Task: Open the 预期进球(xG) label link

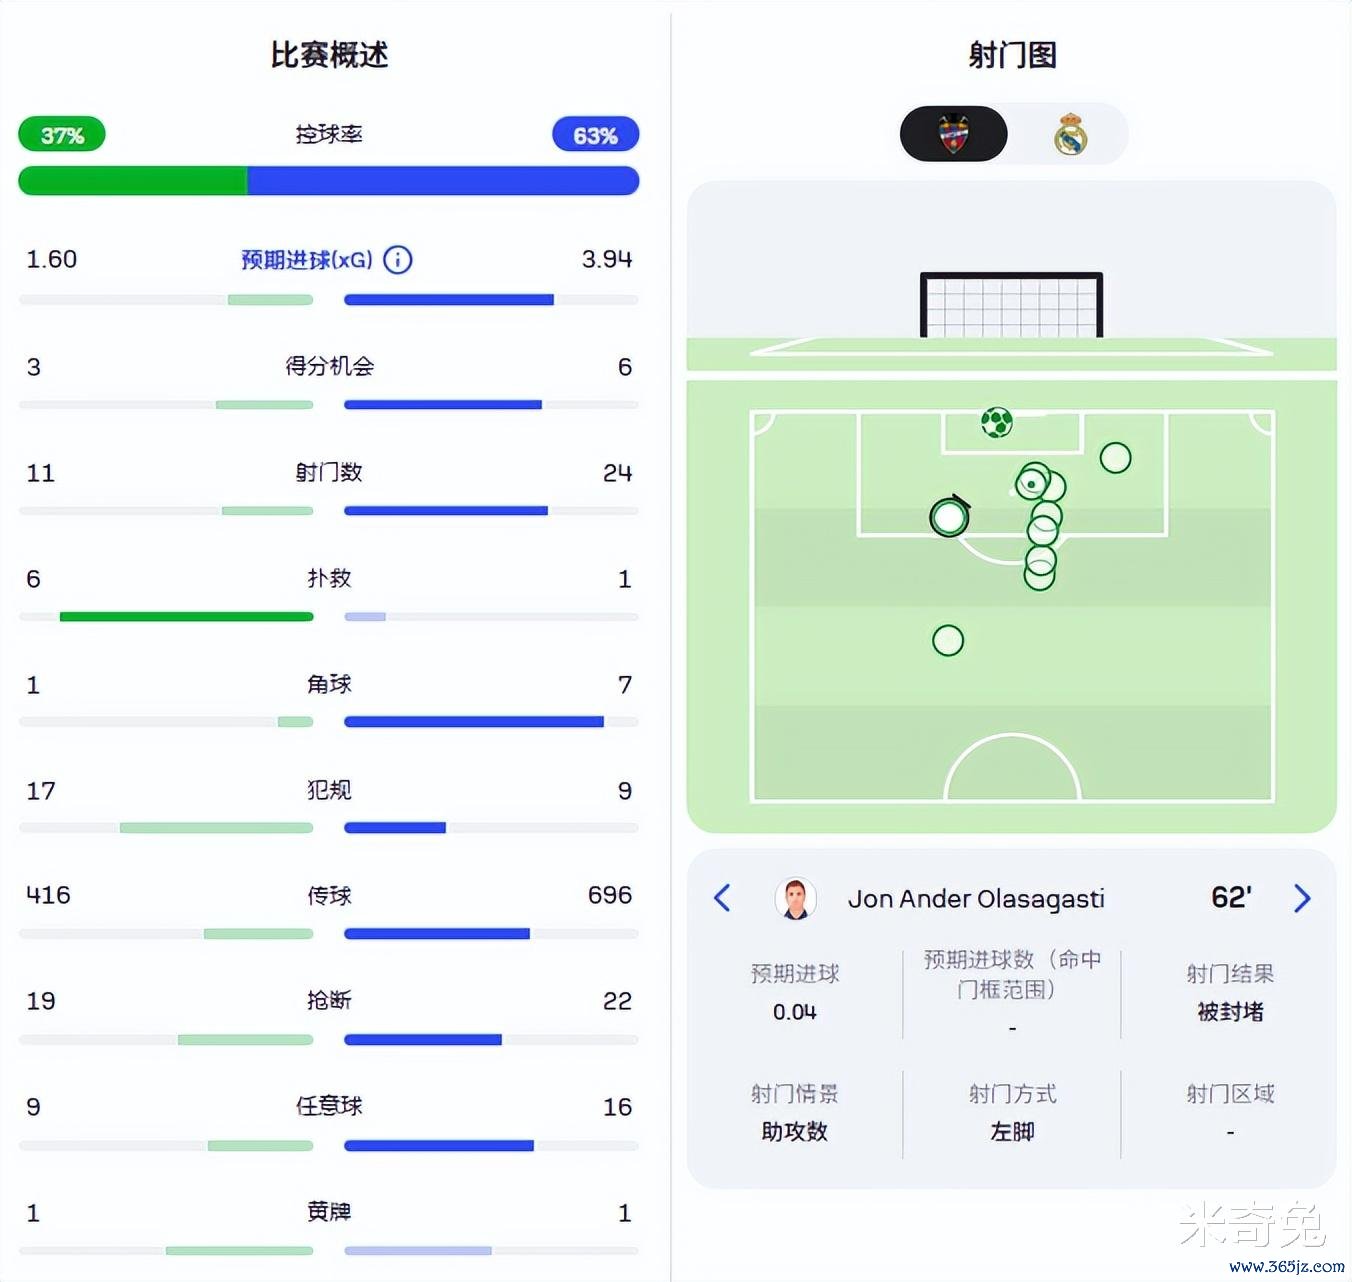Action: point(306,260)
